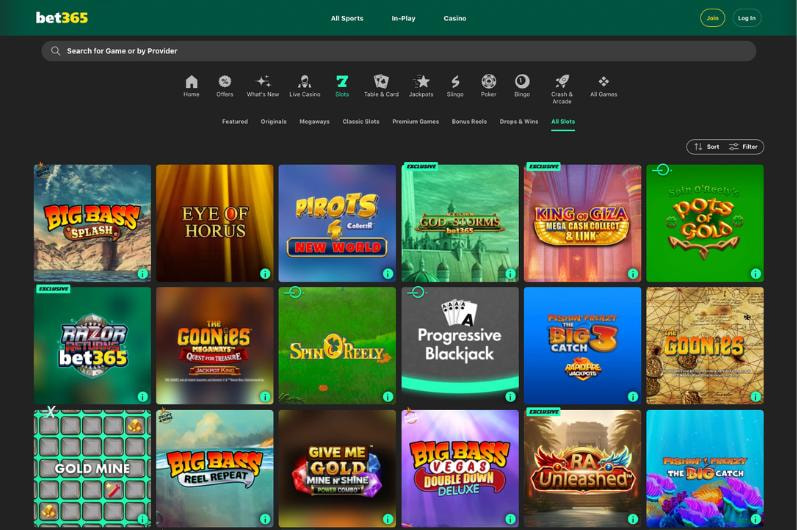Show info for Give Me Gold
The image size is (797, 530).
pyautogui.click(x=388, y=519)
